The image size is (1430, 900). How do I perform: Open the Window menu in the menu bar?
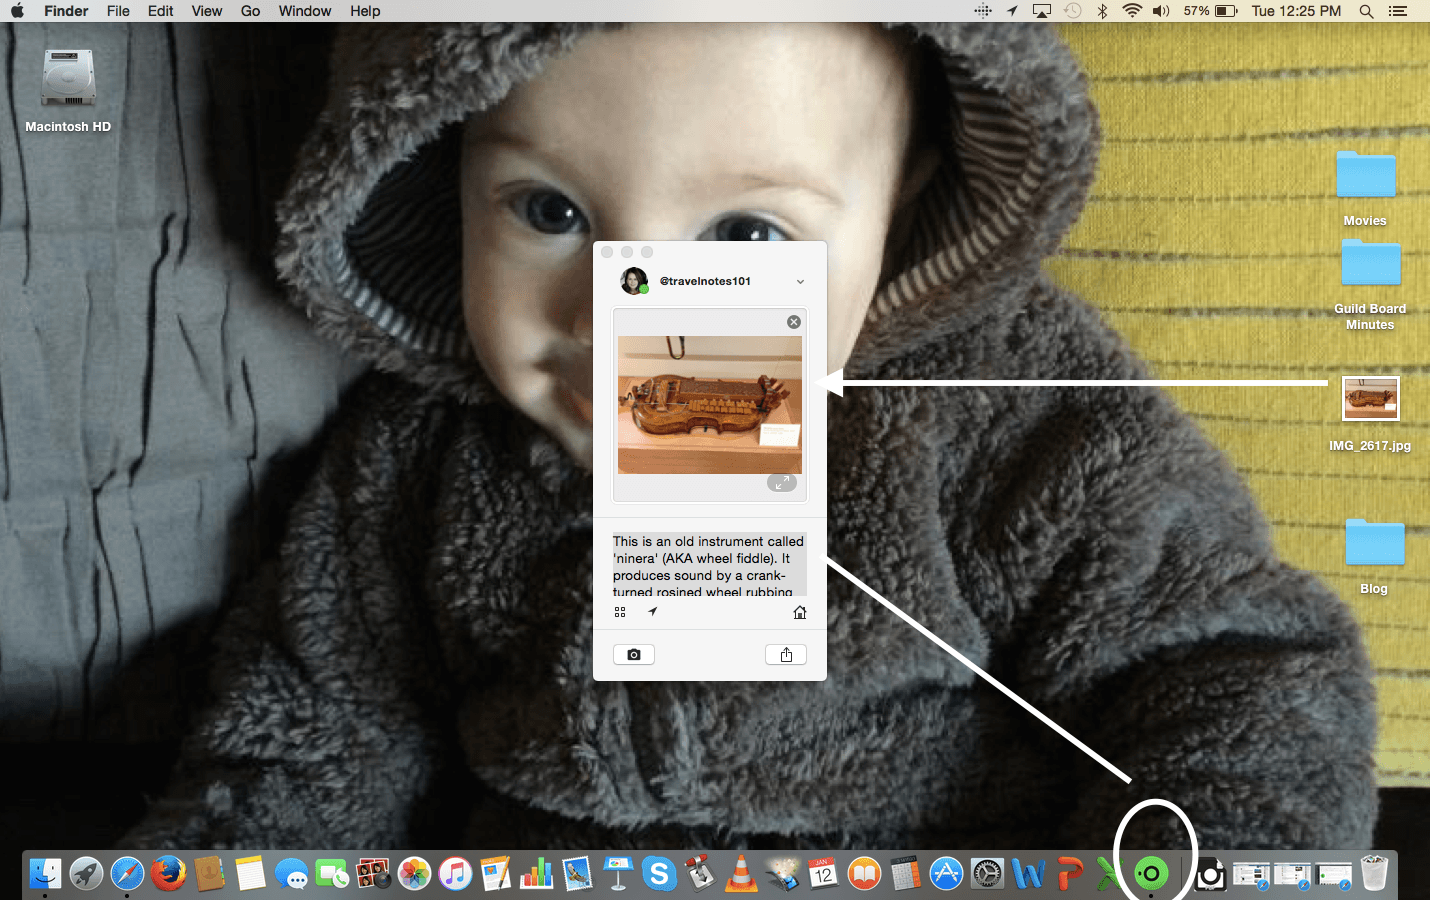tap(304, 11)
